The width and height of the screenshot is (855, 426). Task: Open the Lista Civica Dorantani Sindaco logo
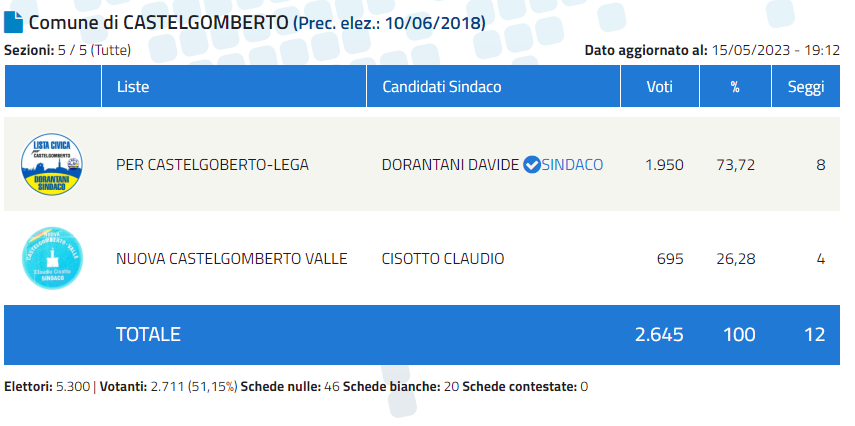coord(52,164)
